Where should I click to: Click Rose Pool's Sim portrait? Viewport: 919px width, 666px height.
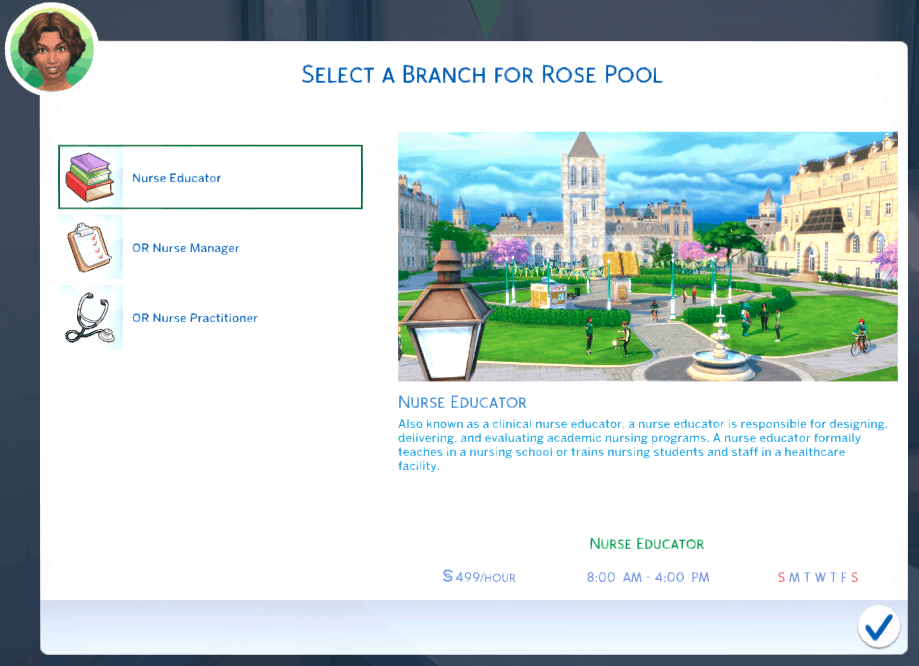(51, 50)
